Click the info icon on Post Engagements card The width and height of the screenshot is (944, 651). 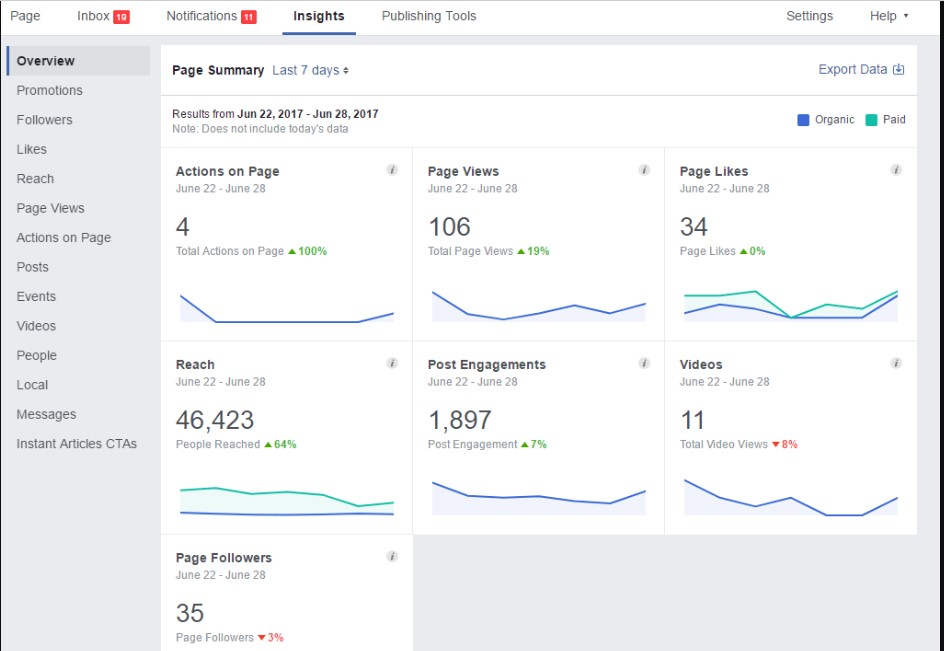(644, 363)
